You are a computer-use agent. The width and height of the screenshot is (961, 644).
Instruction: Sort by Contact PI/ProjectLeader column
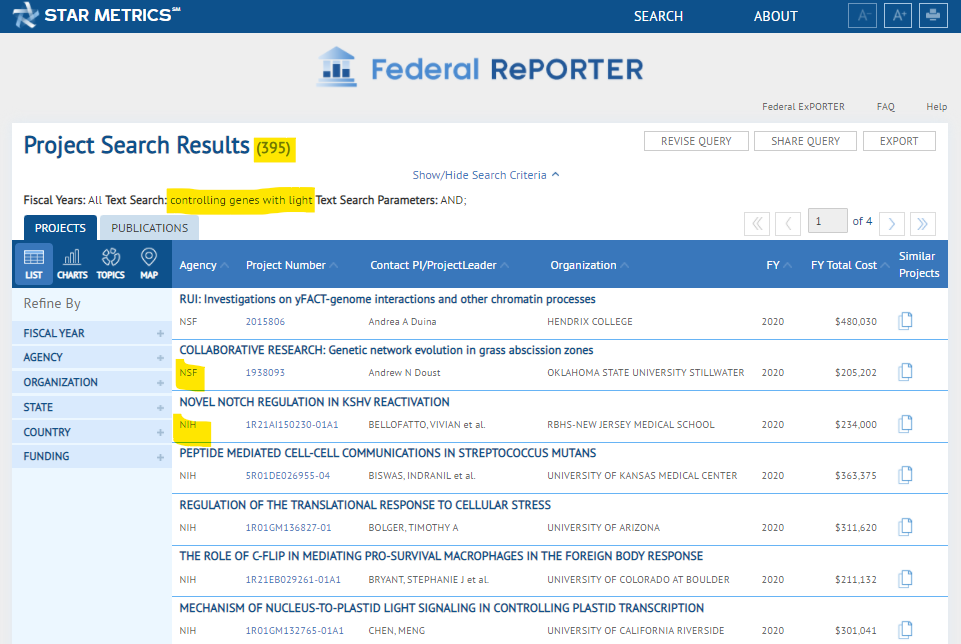click(439, 265)
